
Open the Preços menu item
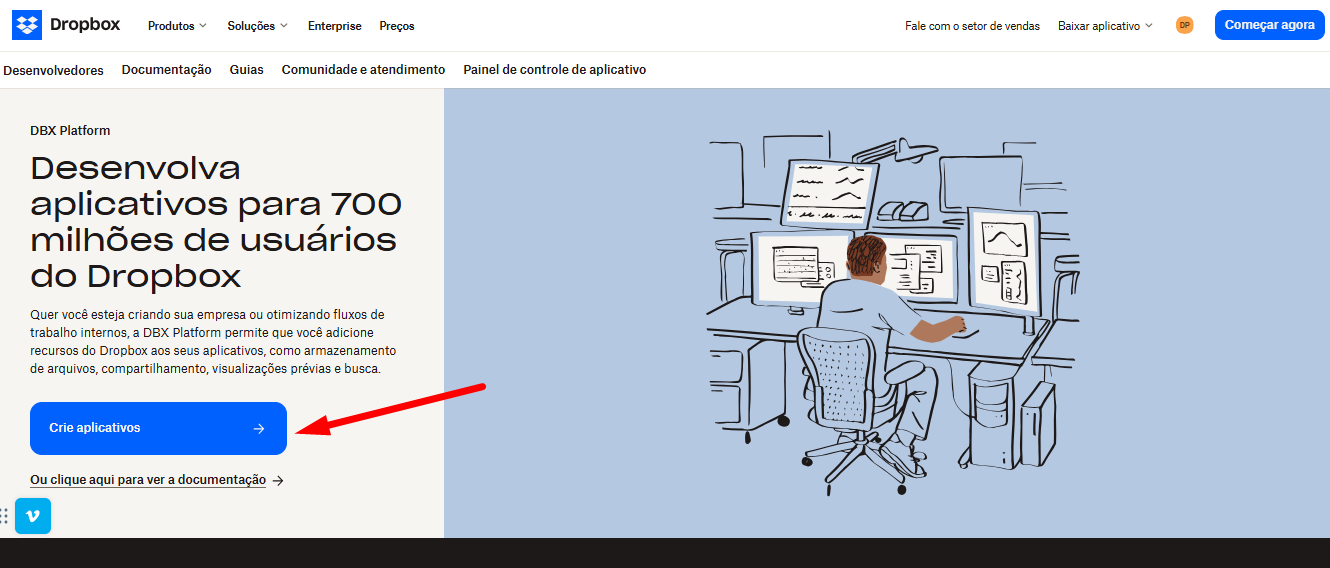pos(397,26)
